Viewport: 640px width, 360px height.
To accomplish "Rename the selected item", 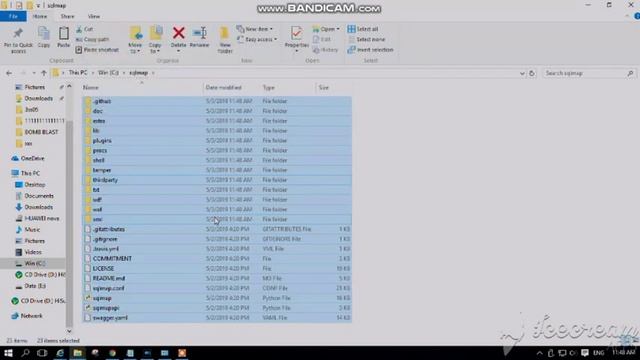I will point(199,38).
